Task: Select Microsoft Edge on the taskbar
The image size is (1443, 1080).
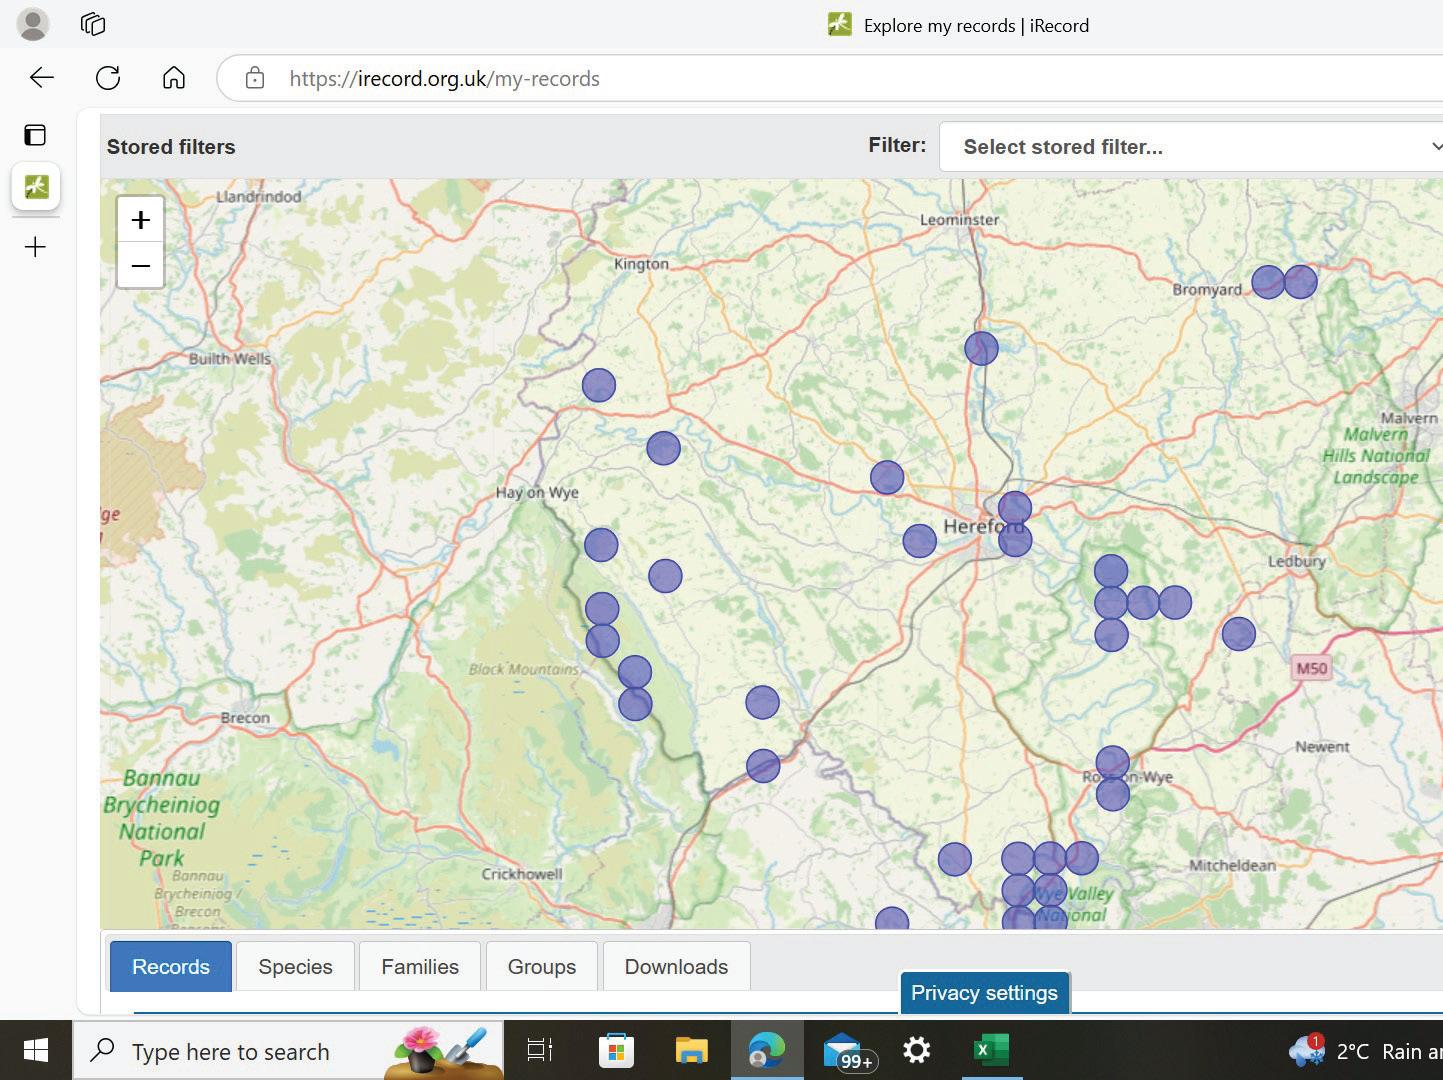Action: coord(767,1050)
